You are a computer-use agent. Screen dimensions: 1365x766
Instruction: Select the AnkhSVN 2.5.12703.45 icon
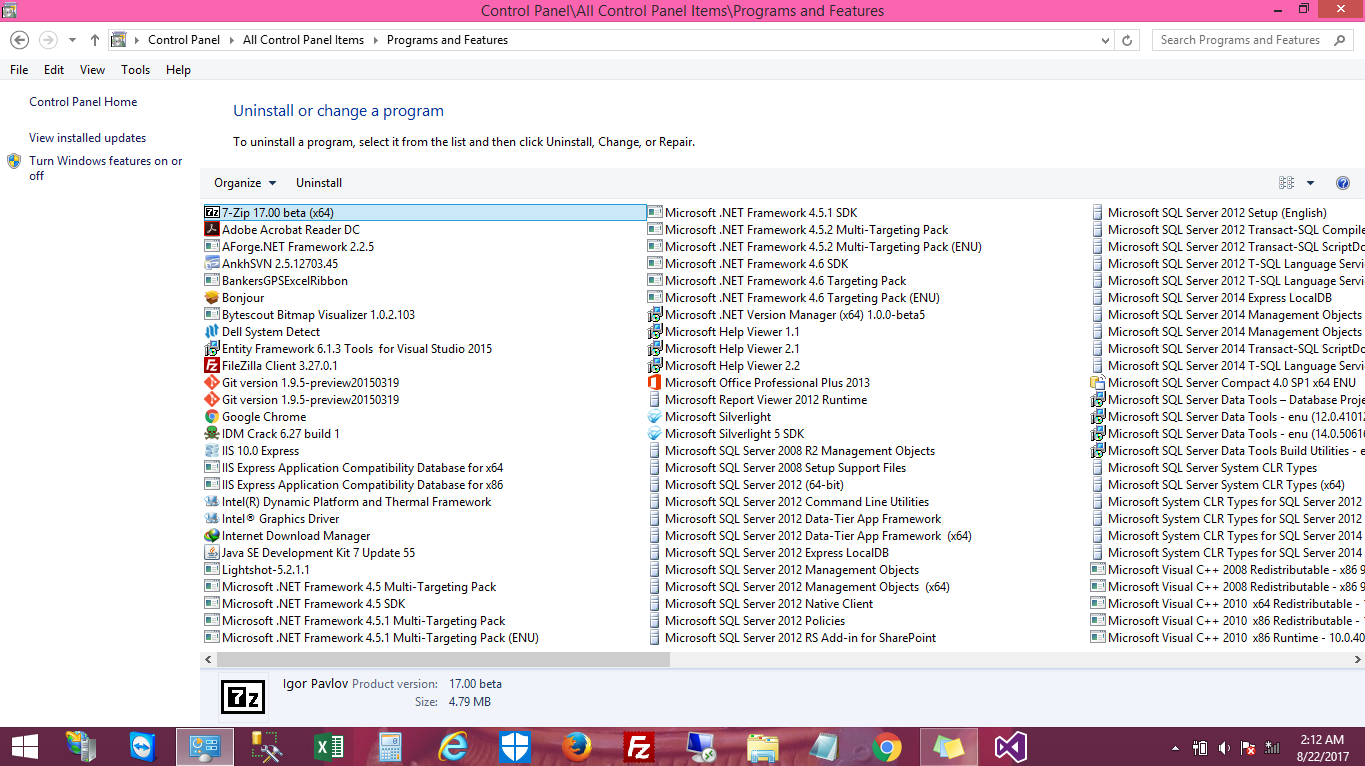[212, 264]
